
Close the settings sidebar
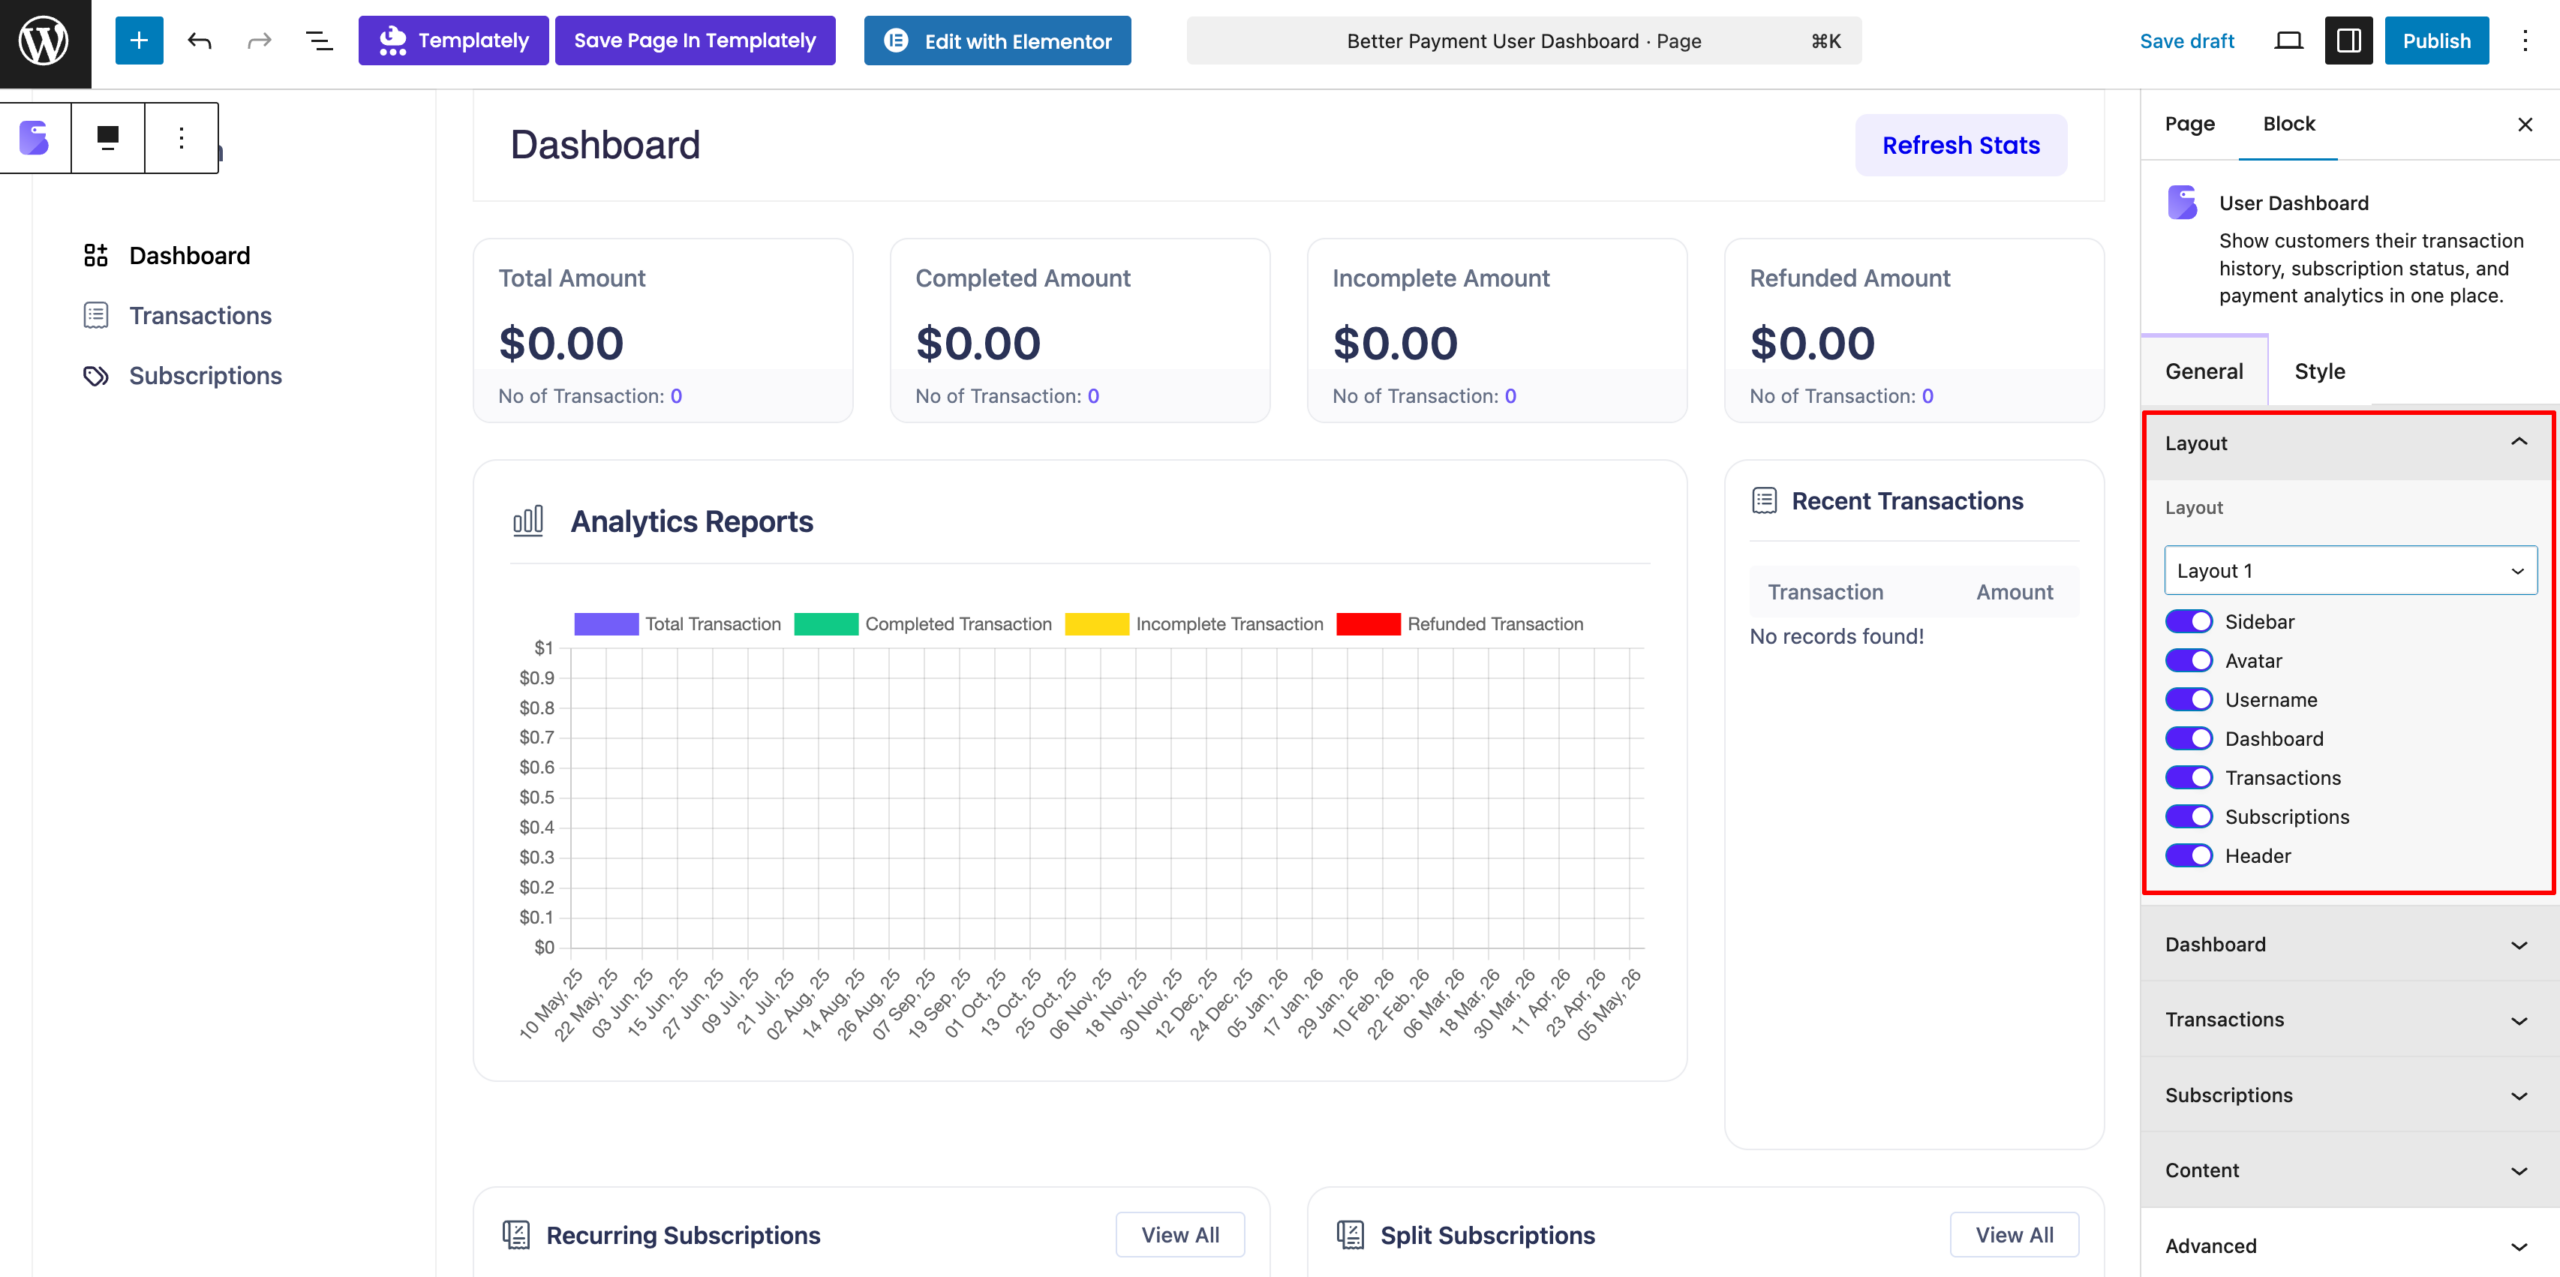pos(2525,124)
